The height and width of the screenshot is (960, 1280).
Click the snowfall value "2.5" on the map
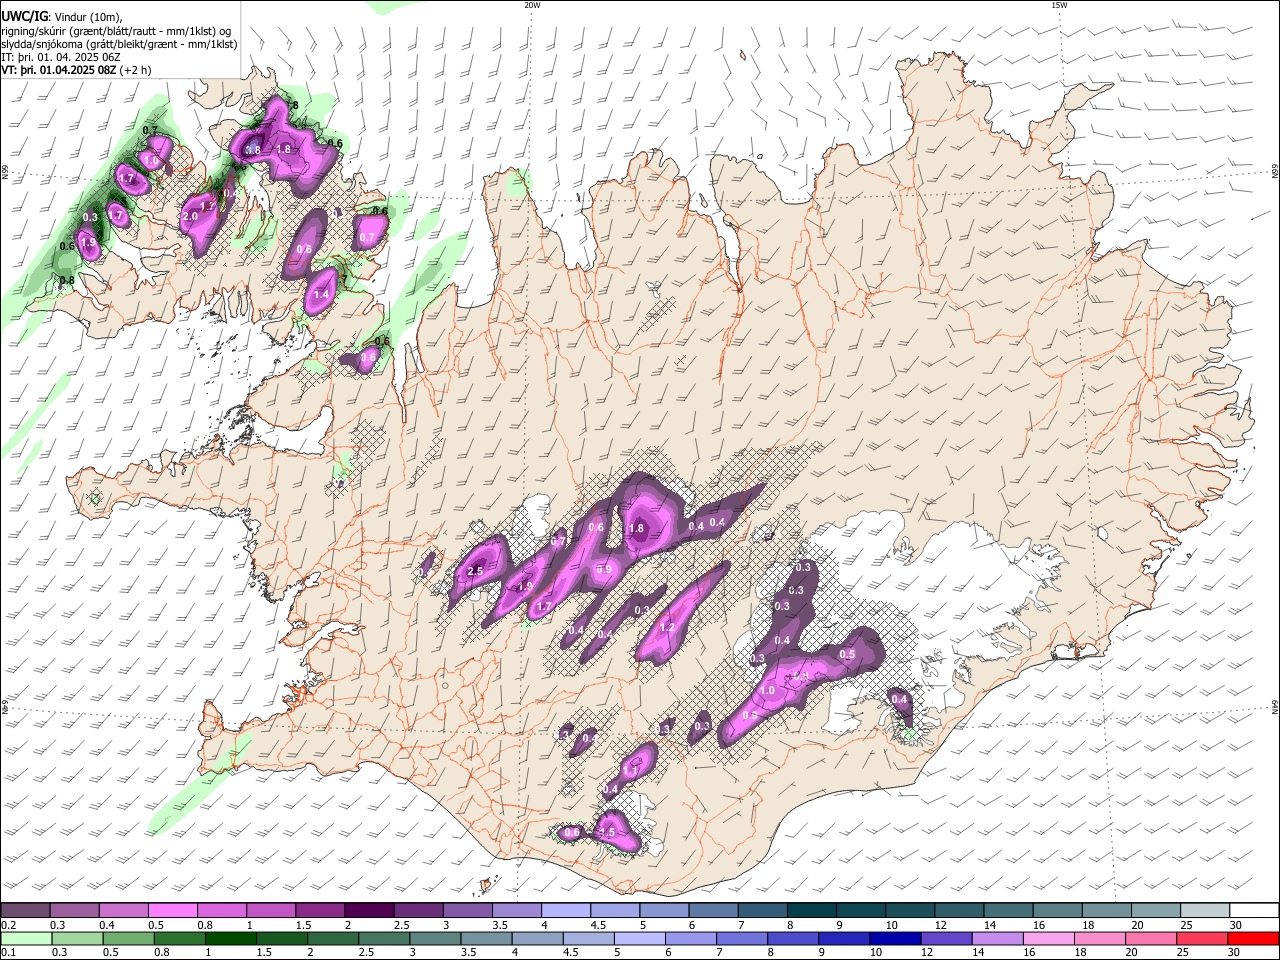point(475,571)
